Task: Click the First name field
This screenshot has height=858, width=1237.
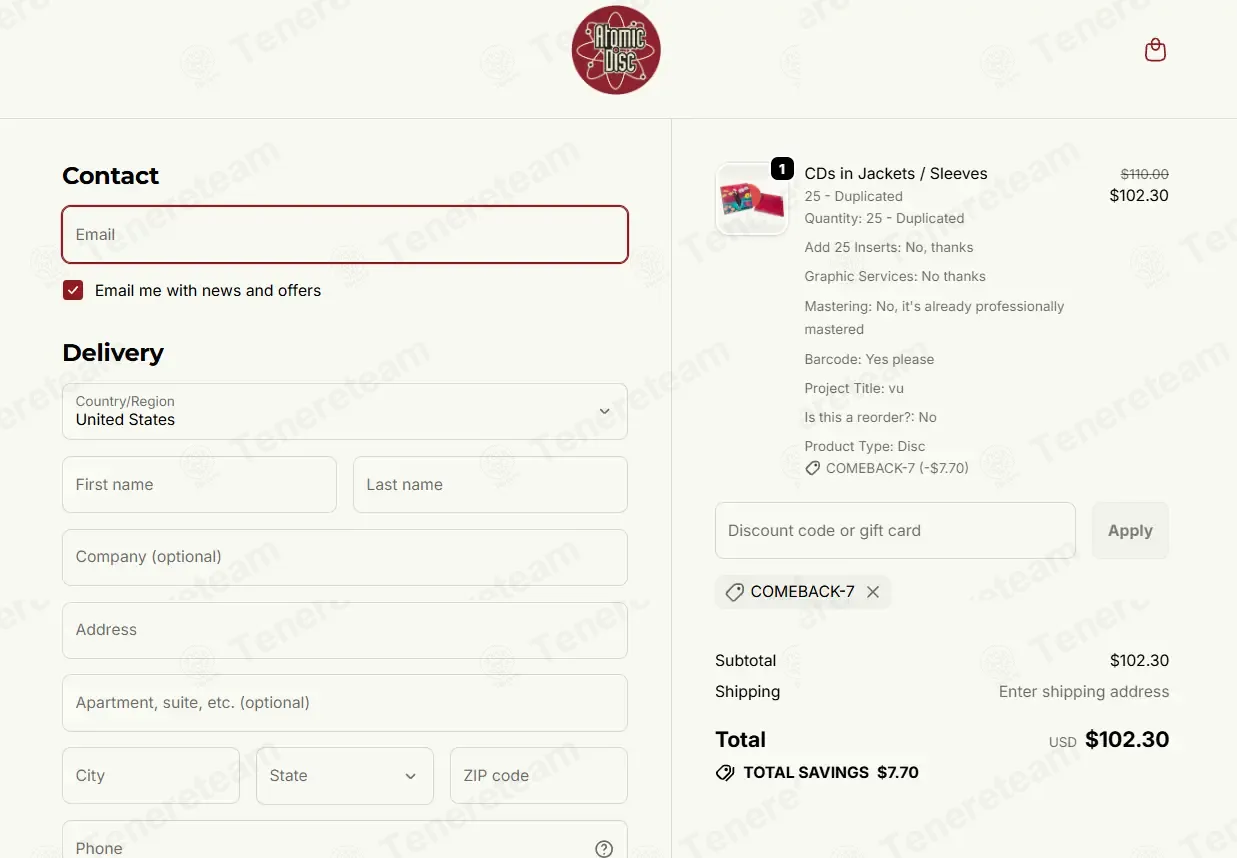Action: (x=199, y=485)
